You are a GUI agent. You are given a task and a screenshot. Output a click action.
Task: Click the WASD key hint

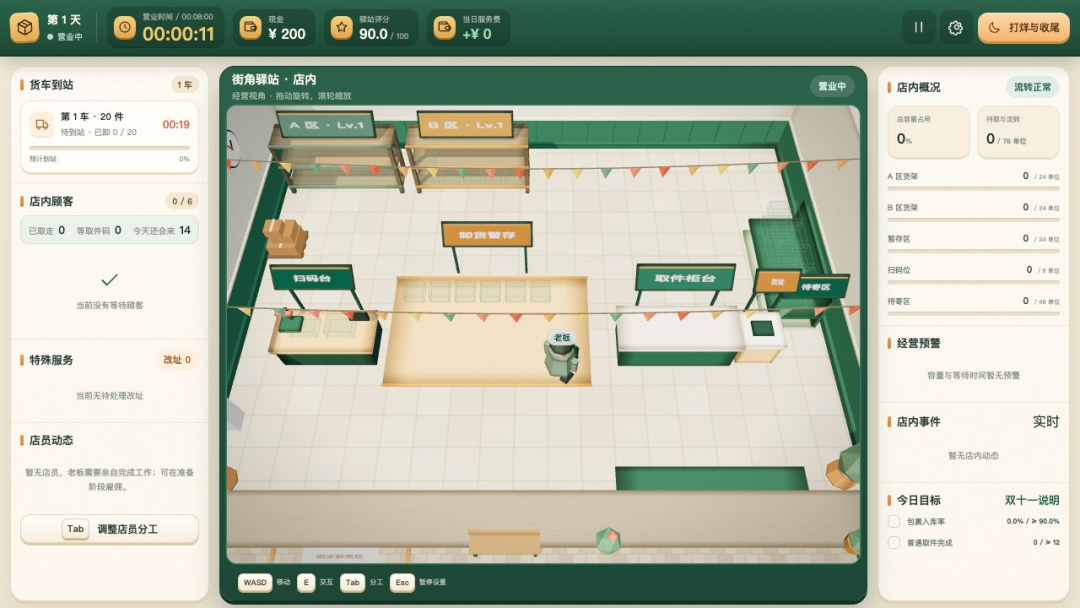point(255,583)
